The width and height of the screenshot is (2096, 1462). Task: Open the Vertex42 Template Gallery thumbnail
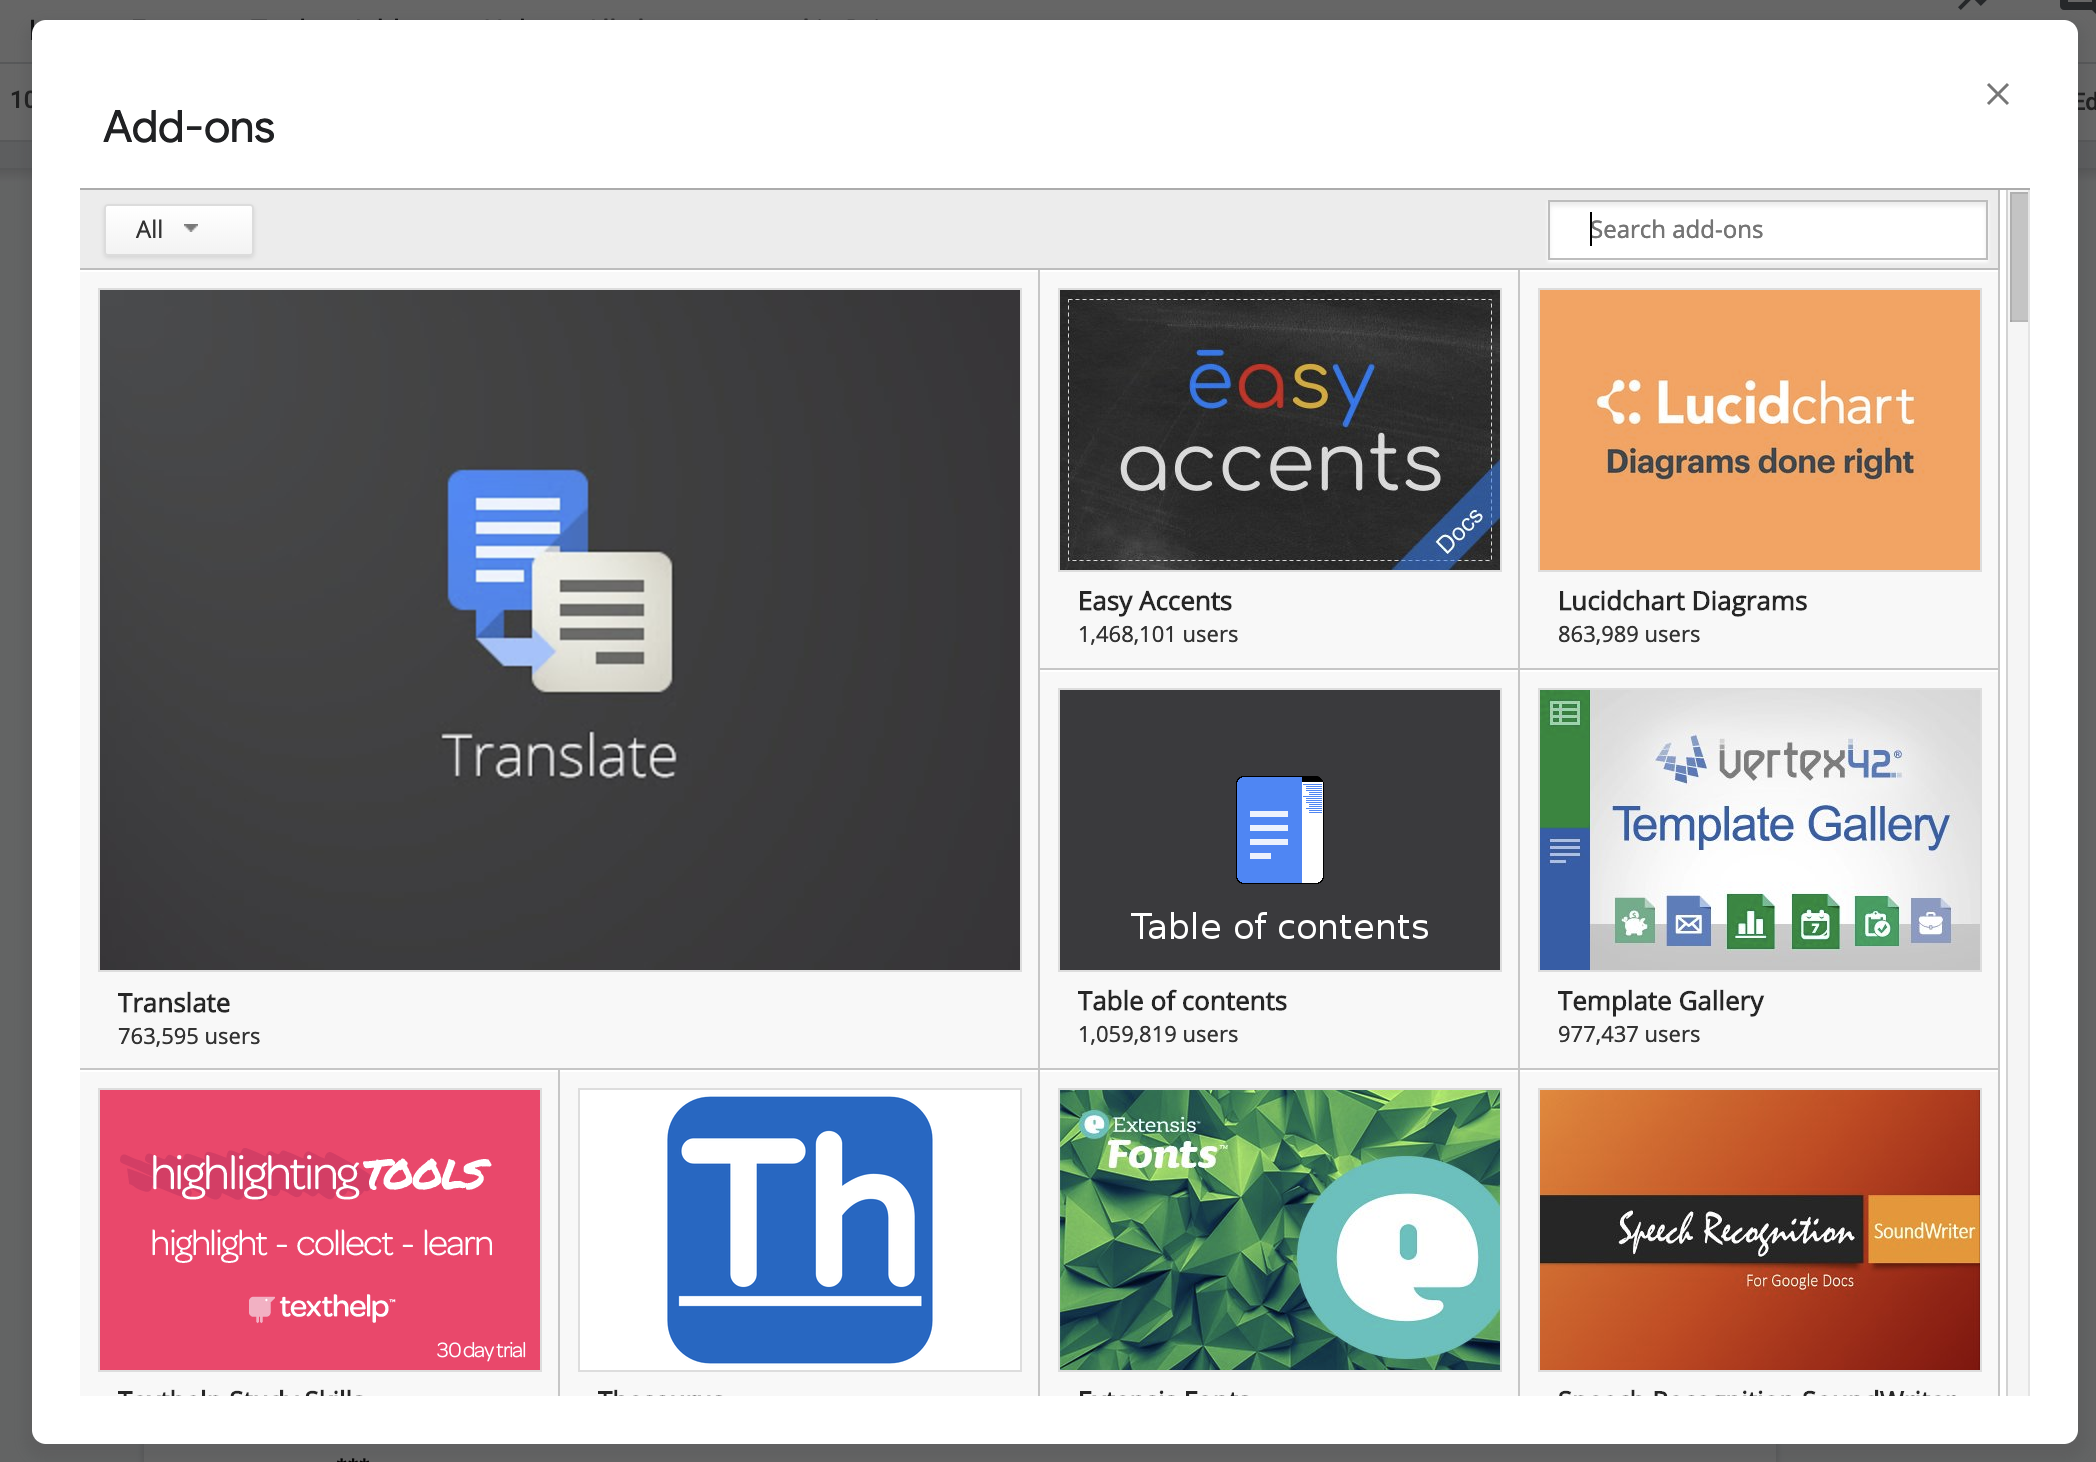[x=1760, y=830]
